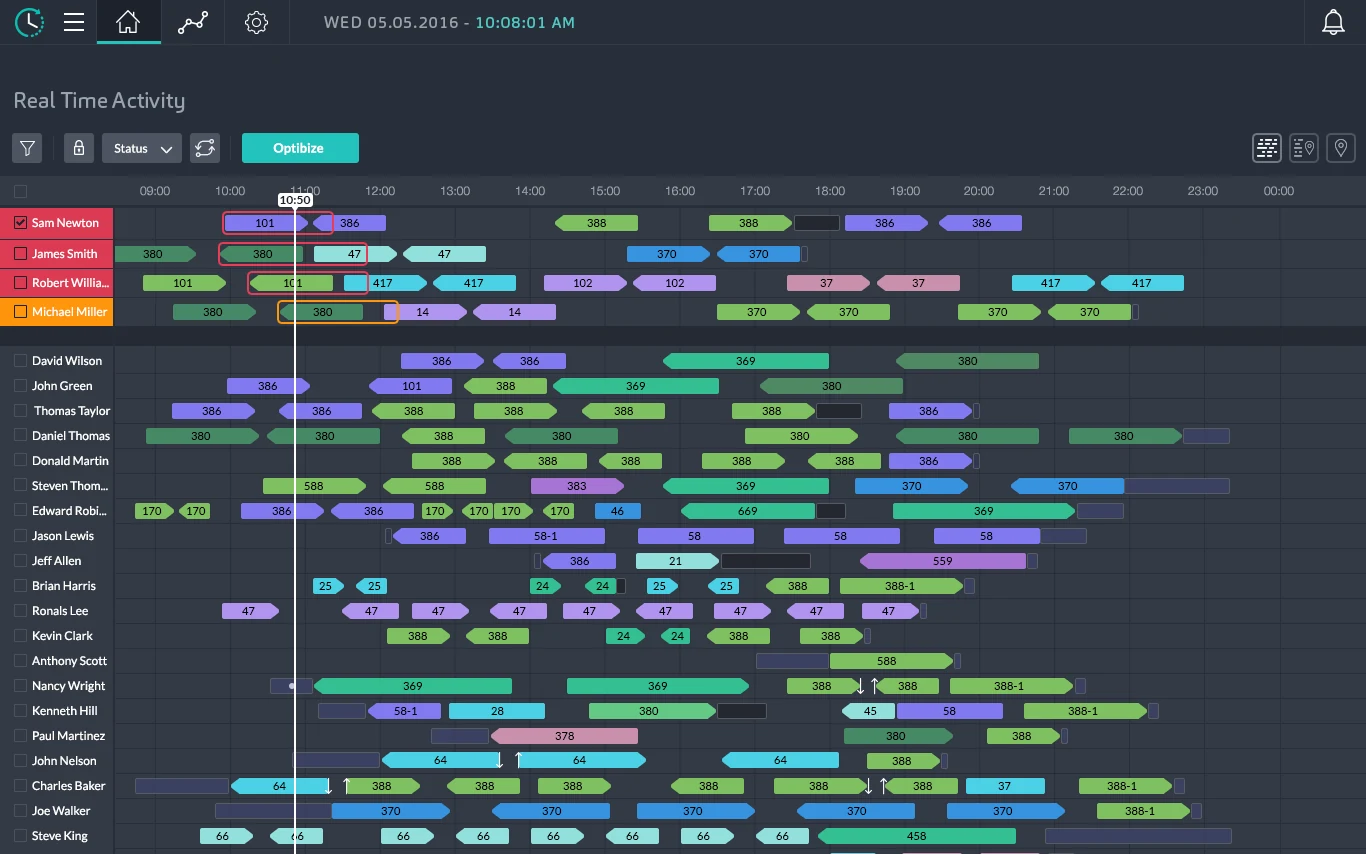Click the 14:00 hour label
Viewport: 1366px width, 854px height.
click(x=530, y=191)
